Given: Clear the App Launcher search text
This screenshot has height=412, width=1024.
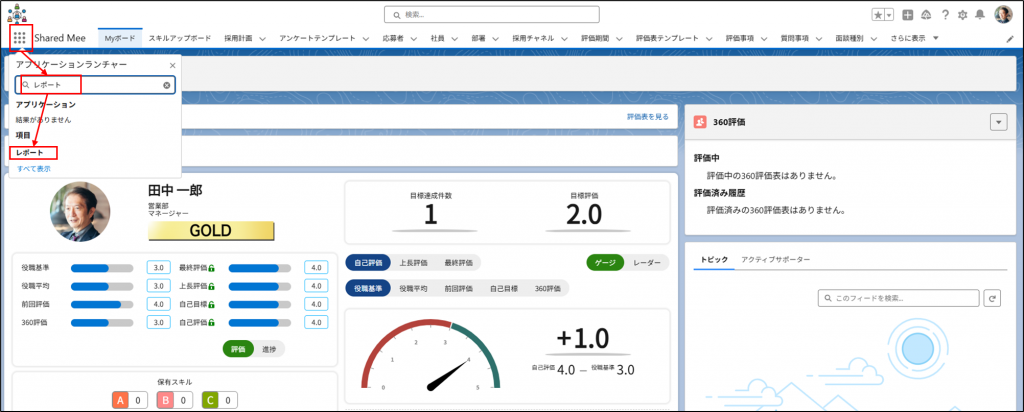Looking at the screenshot, I should coord(167,86).
